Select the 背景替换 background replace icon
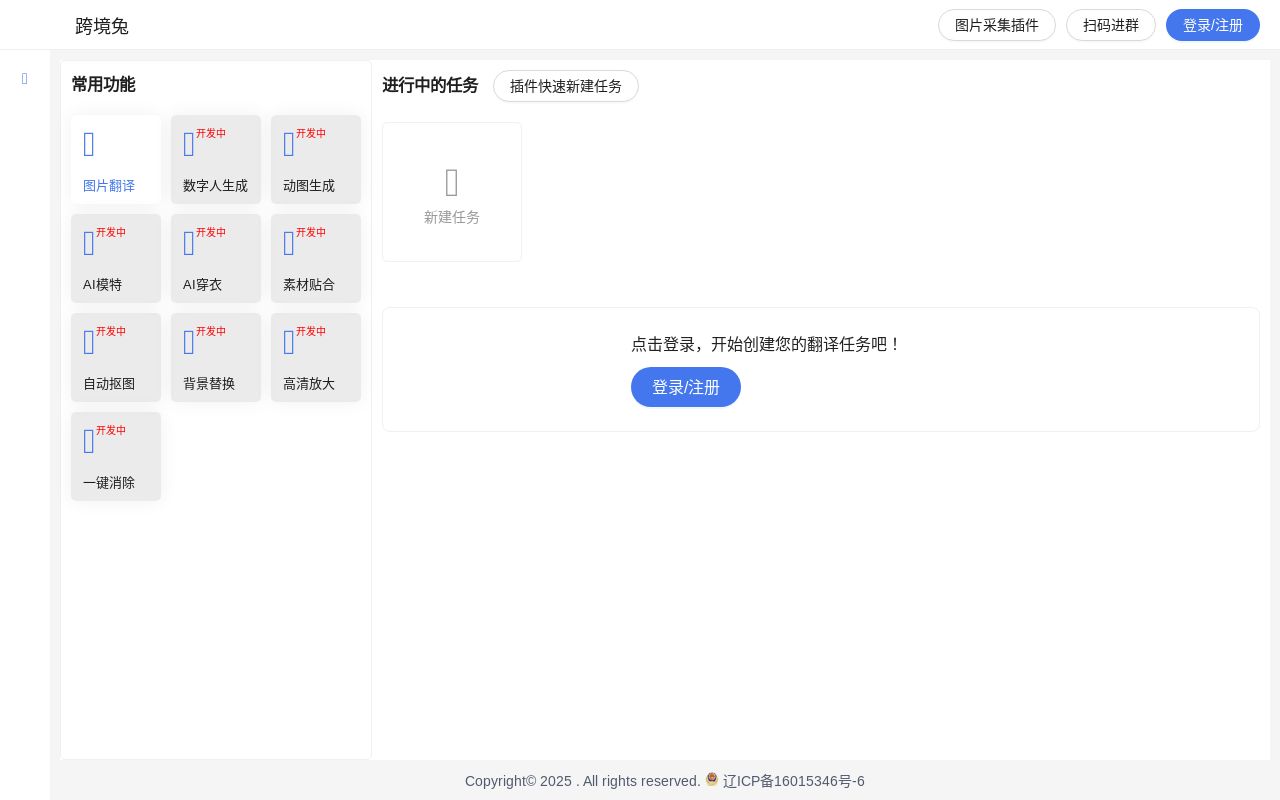 tap(215, 357)
